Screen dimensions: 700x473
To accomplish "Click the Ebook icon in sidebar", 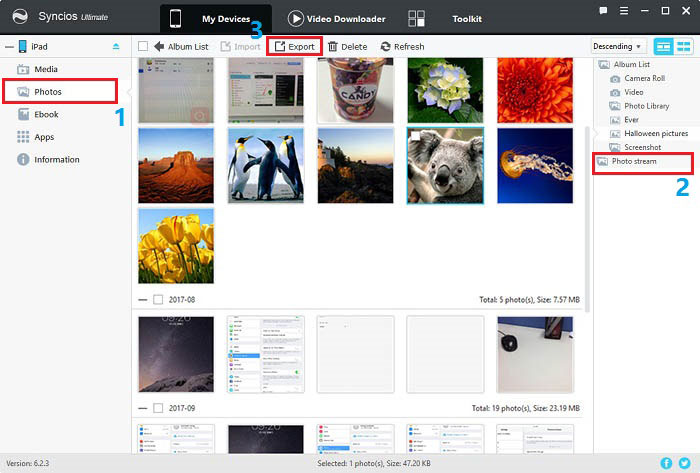I will [x=23, y=114].
